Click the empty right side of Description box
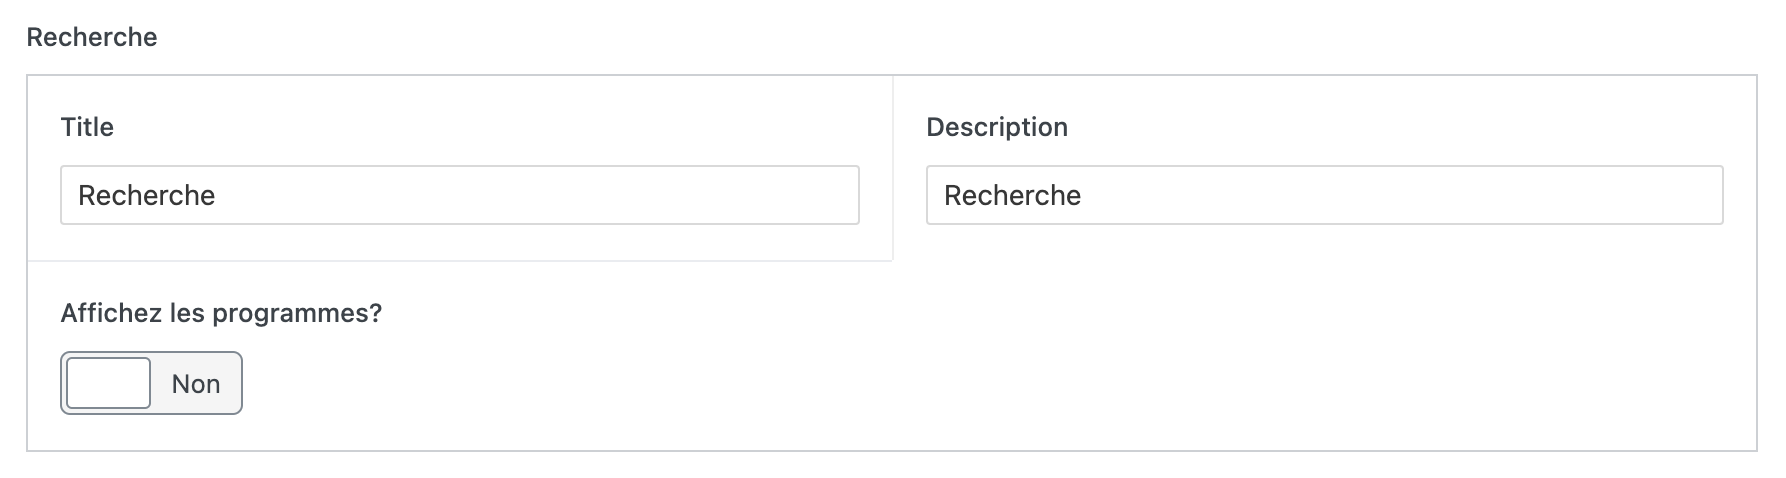Viewport: 1786px width, 478px height. [1550, 195]
